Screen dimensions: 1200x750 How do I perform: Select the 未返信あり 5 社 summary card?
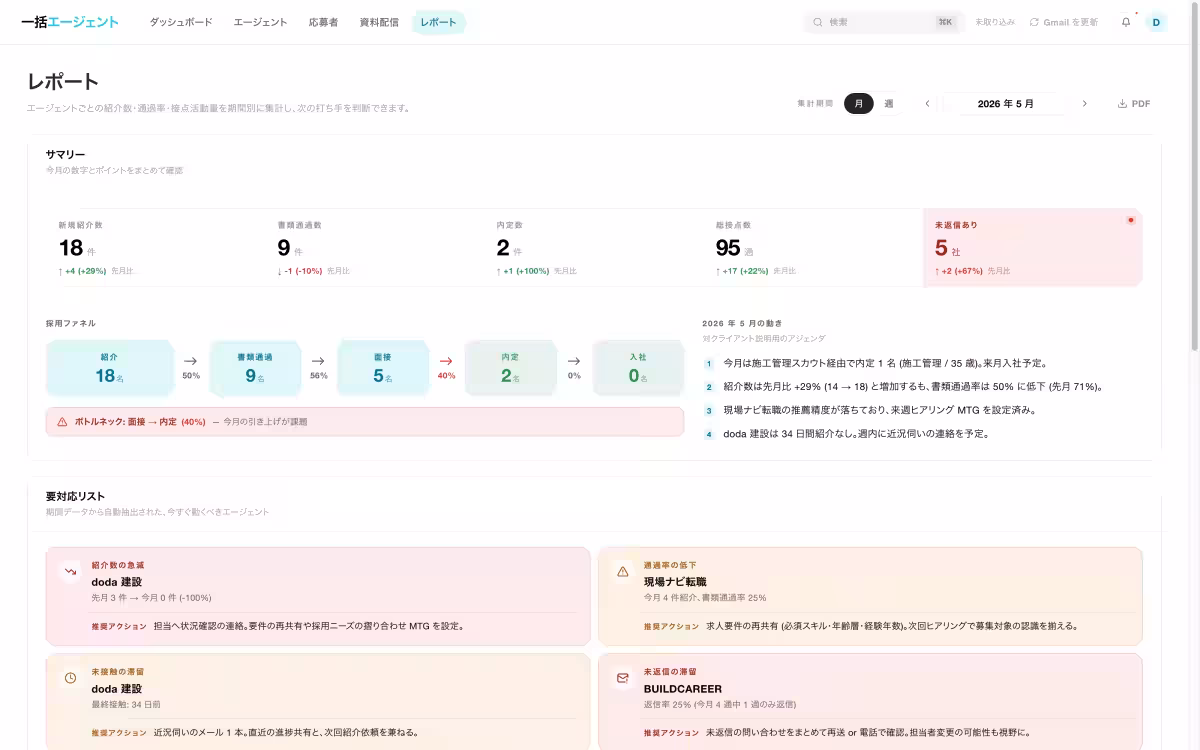(x=1032, y=248)
